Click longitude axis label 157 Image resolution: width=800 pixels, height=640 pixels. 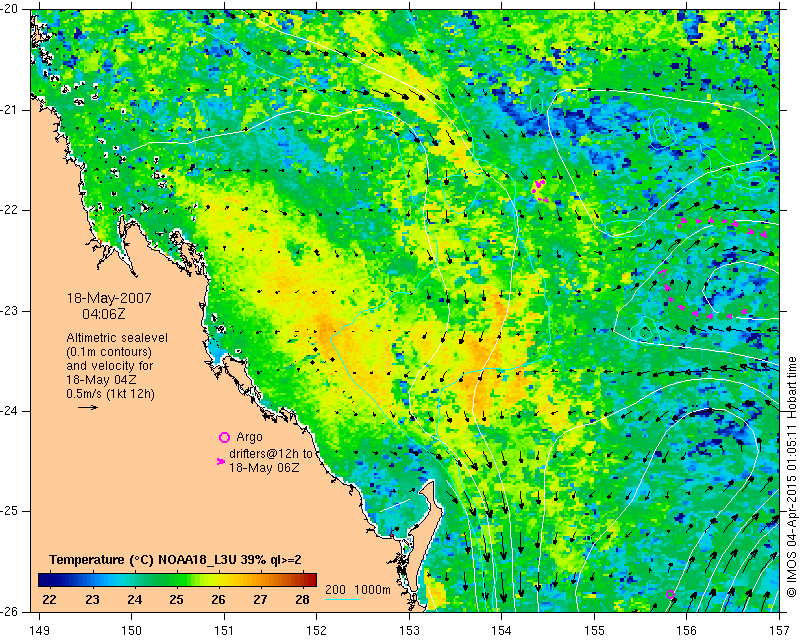point(780,631)
